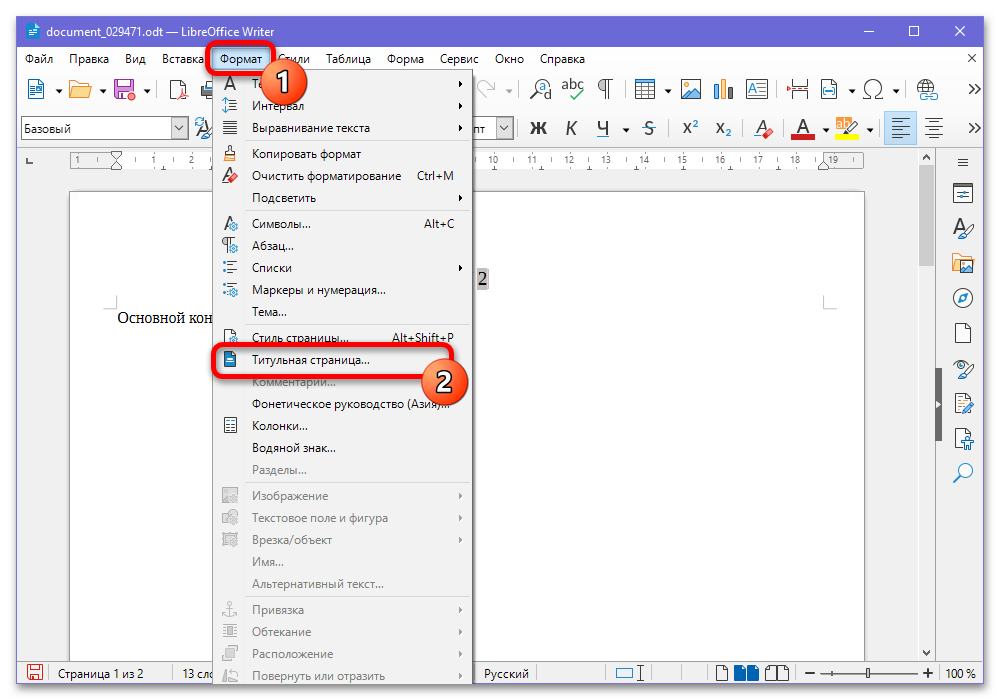Screen dimensions: 1000x700
Task: Open the Insert Table icon
Action: (x=644, y=90)
